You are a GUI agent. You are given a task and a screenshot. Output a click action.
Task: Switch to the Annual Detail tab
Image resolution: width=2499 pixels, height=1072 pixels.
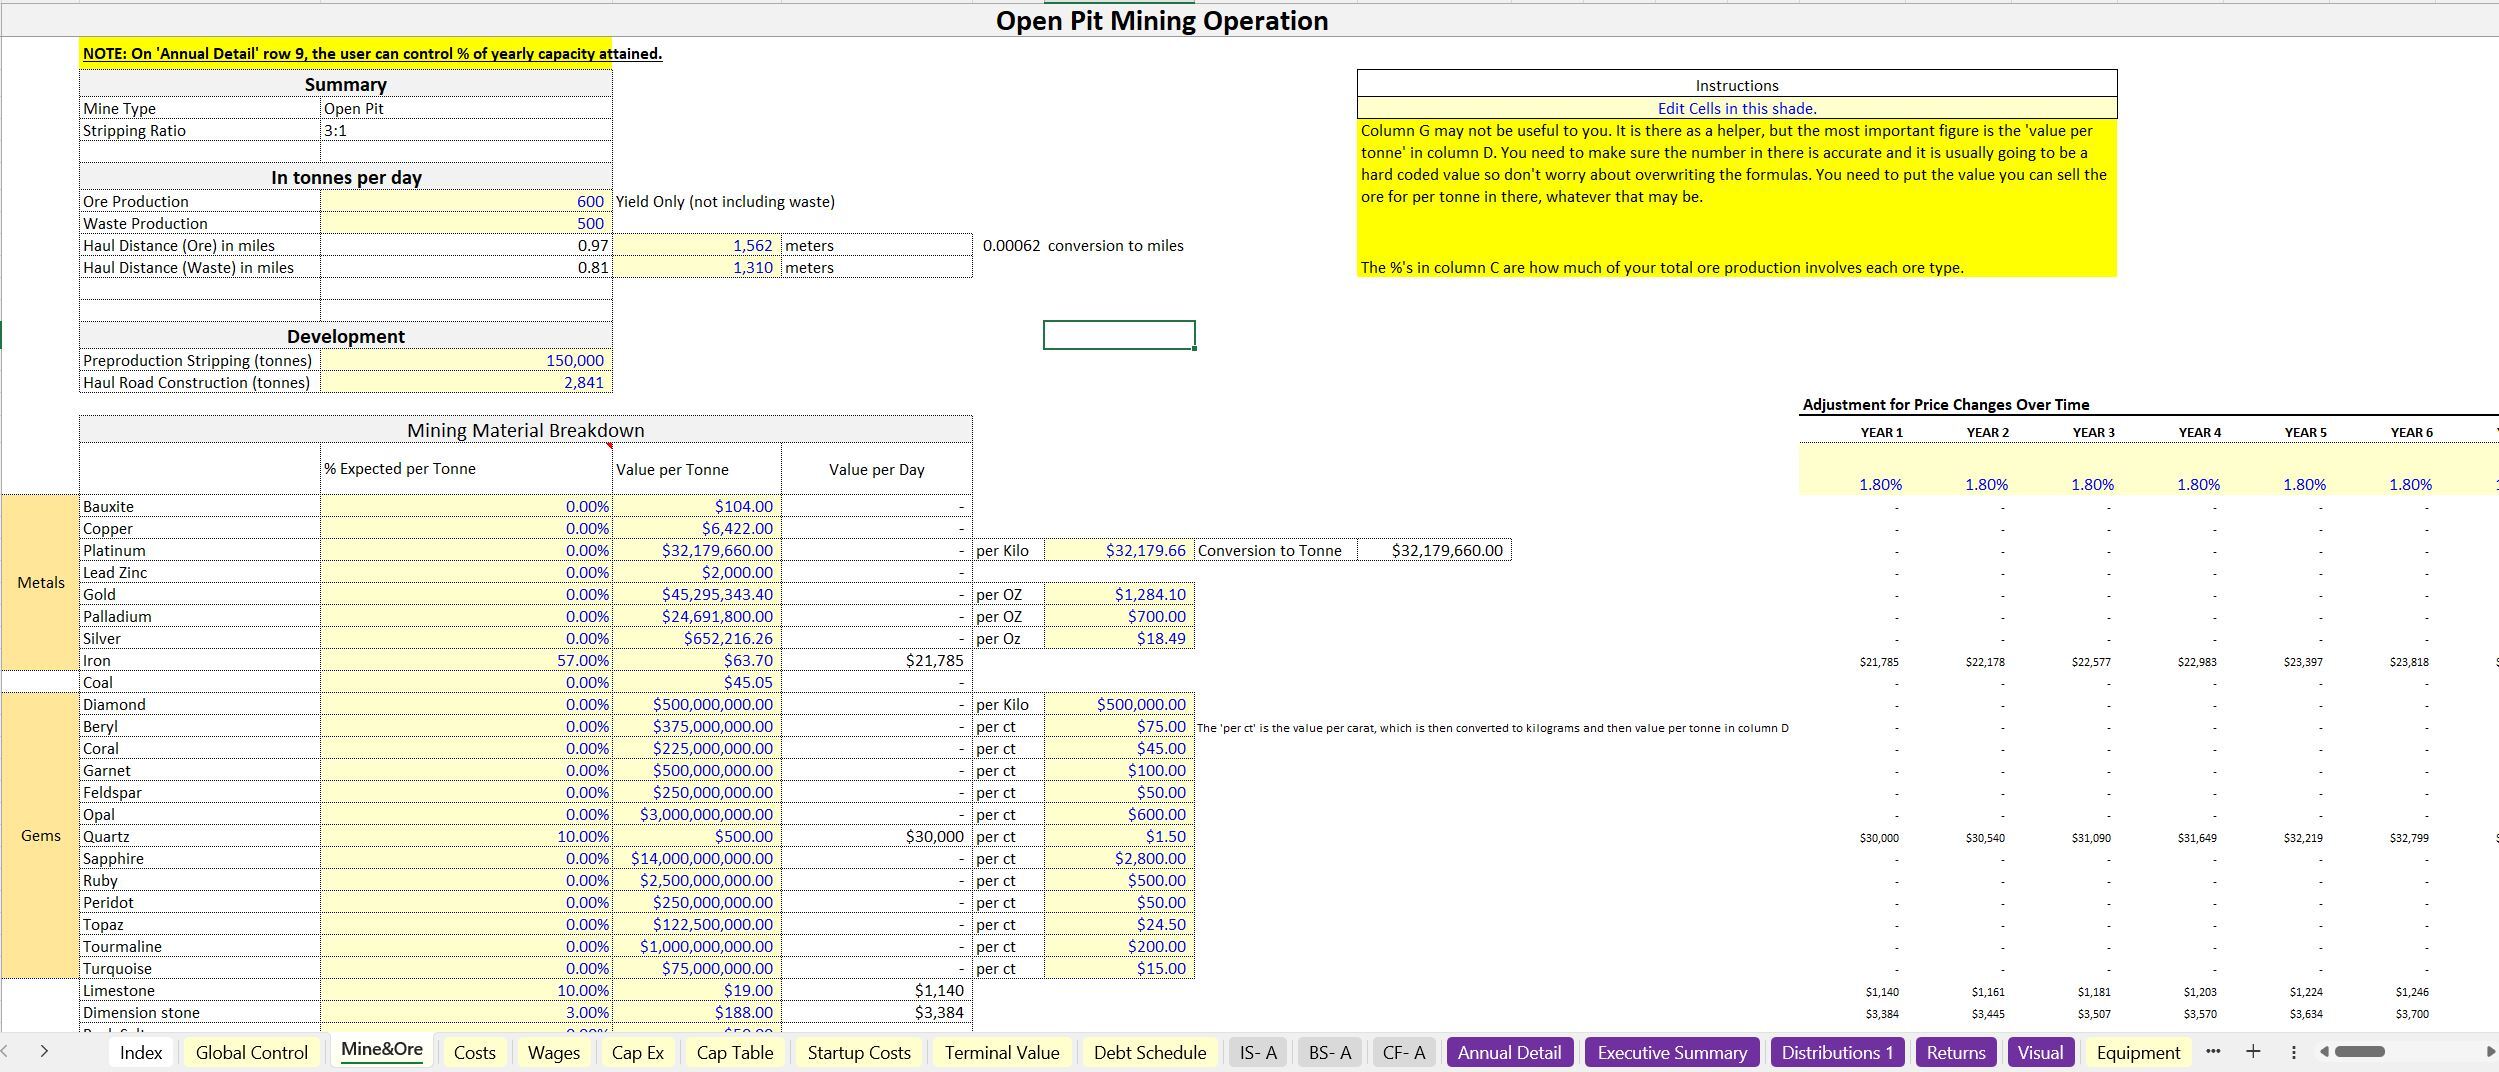coord(1509,1052)
